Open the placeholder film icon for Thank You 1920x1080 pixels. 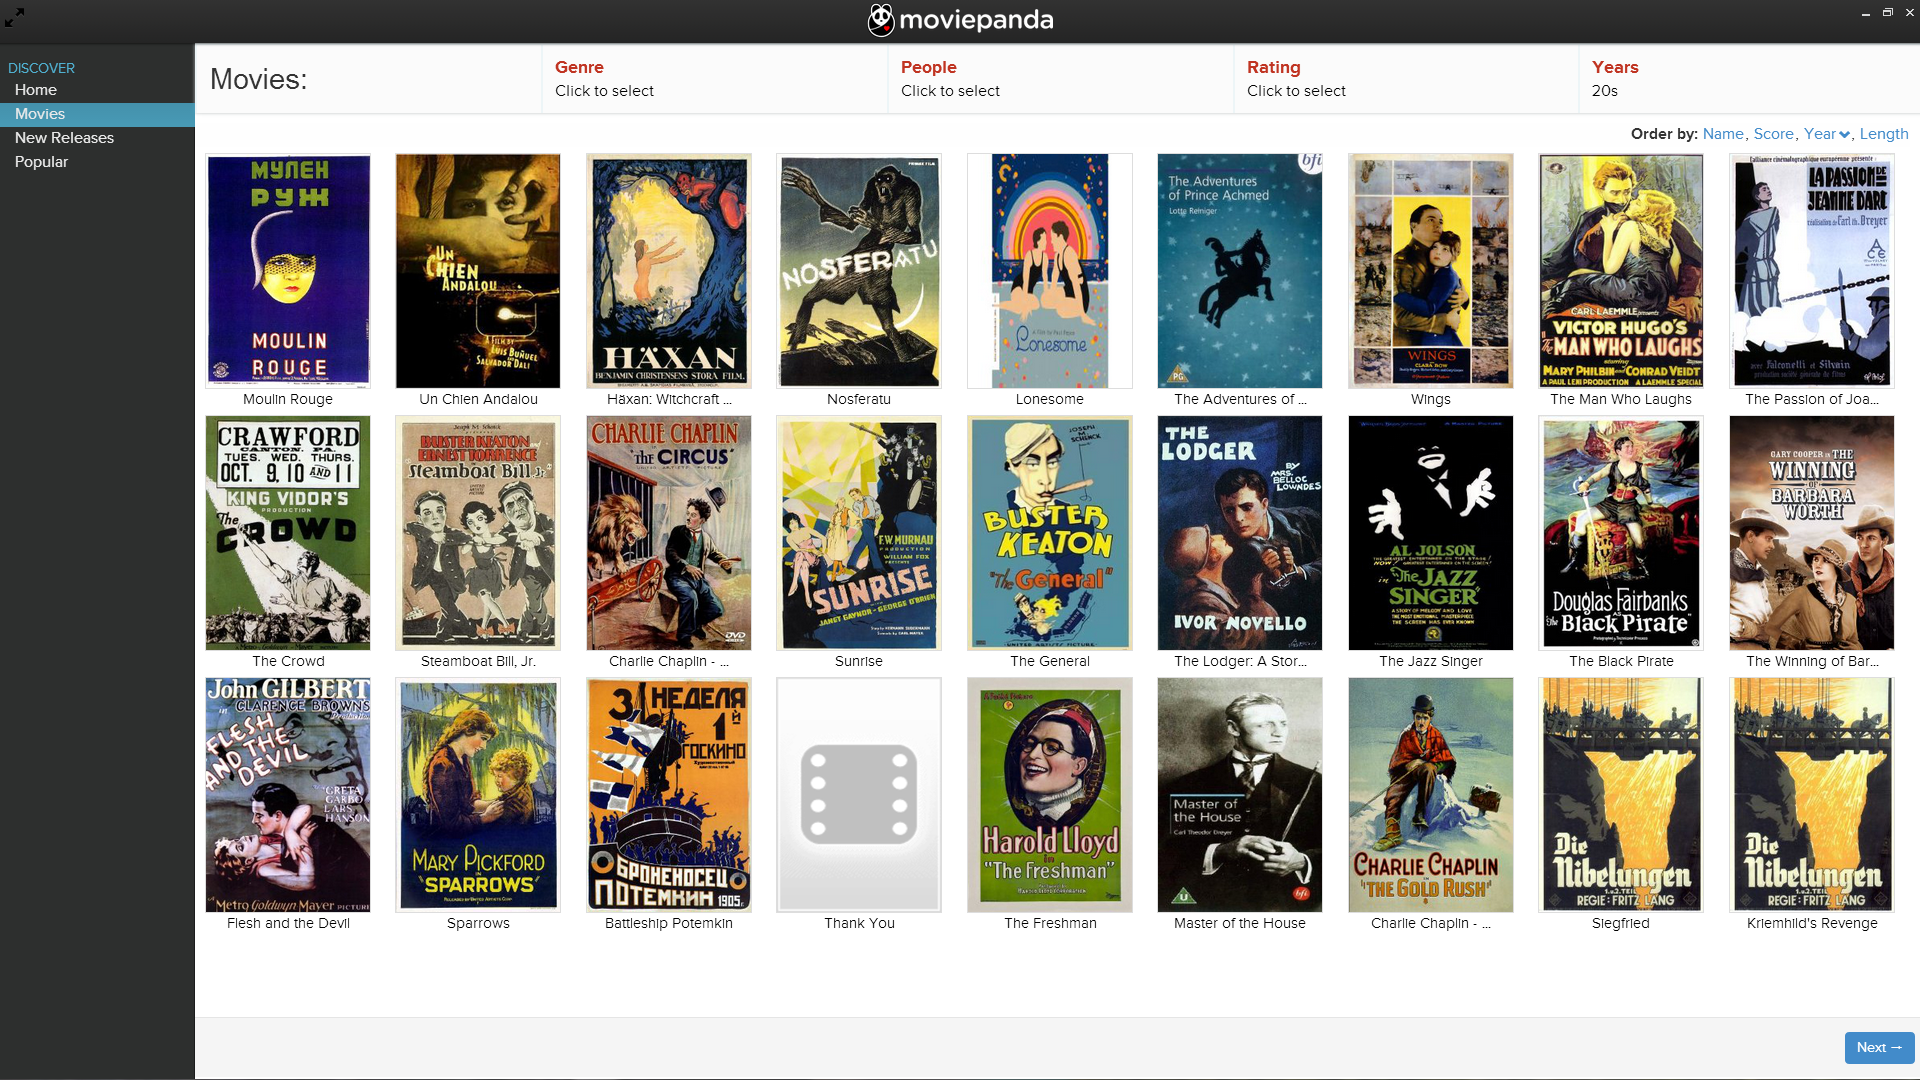pos(859,795)
